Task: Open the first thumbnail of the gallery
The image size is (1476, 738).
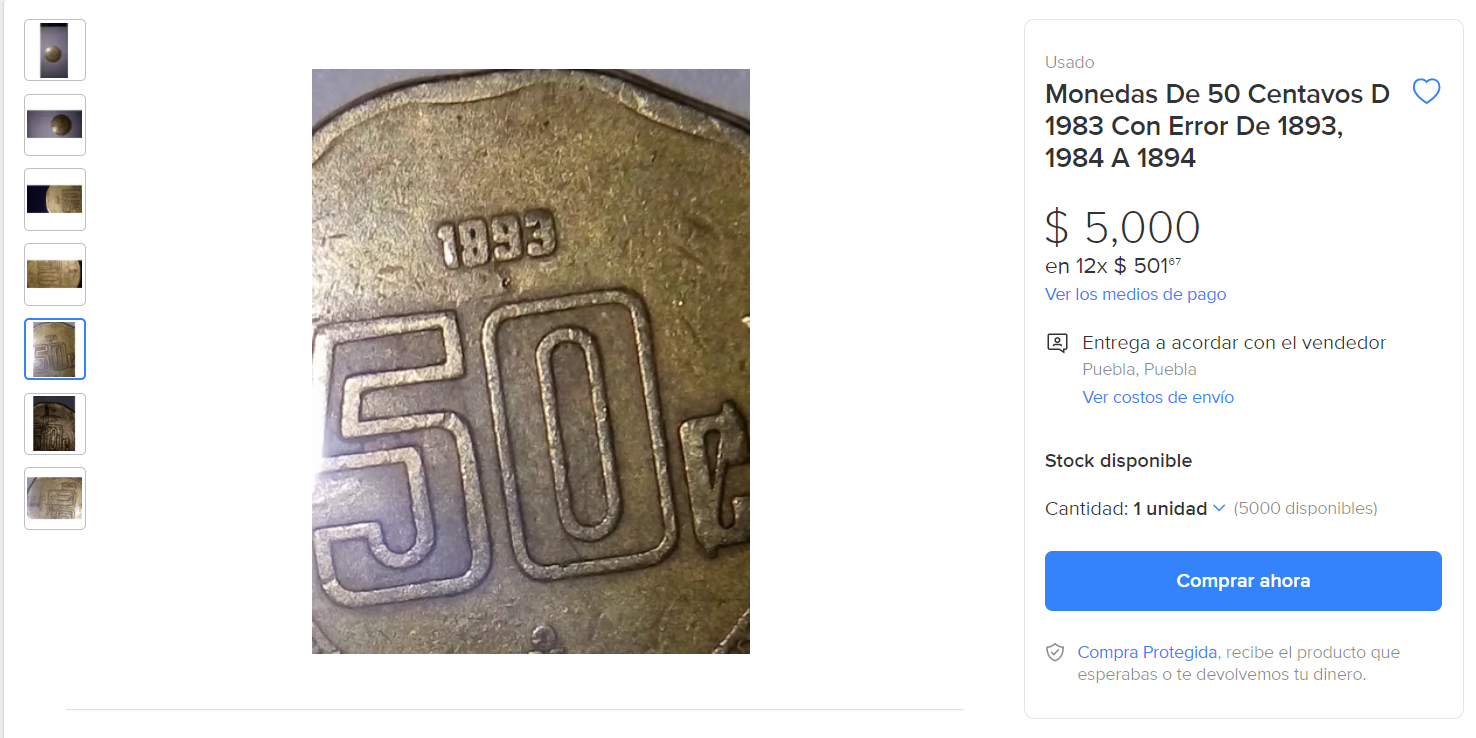Action: tap(55, 50)
